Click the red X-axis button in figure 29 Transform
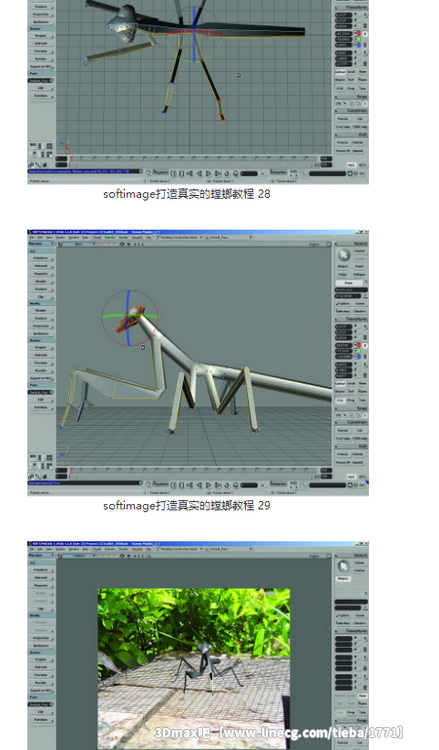 [359, 345]
